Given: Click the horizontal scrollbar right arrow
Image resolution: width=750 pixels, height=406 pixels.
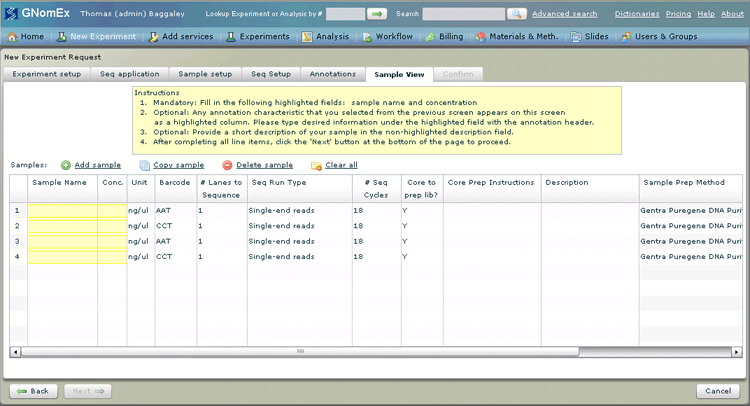Looking at the screenshot, I should tap(737, 352).
